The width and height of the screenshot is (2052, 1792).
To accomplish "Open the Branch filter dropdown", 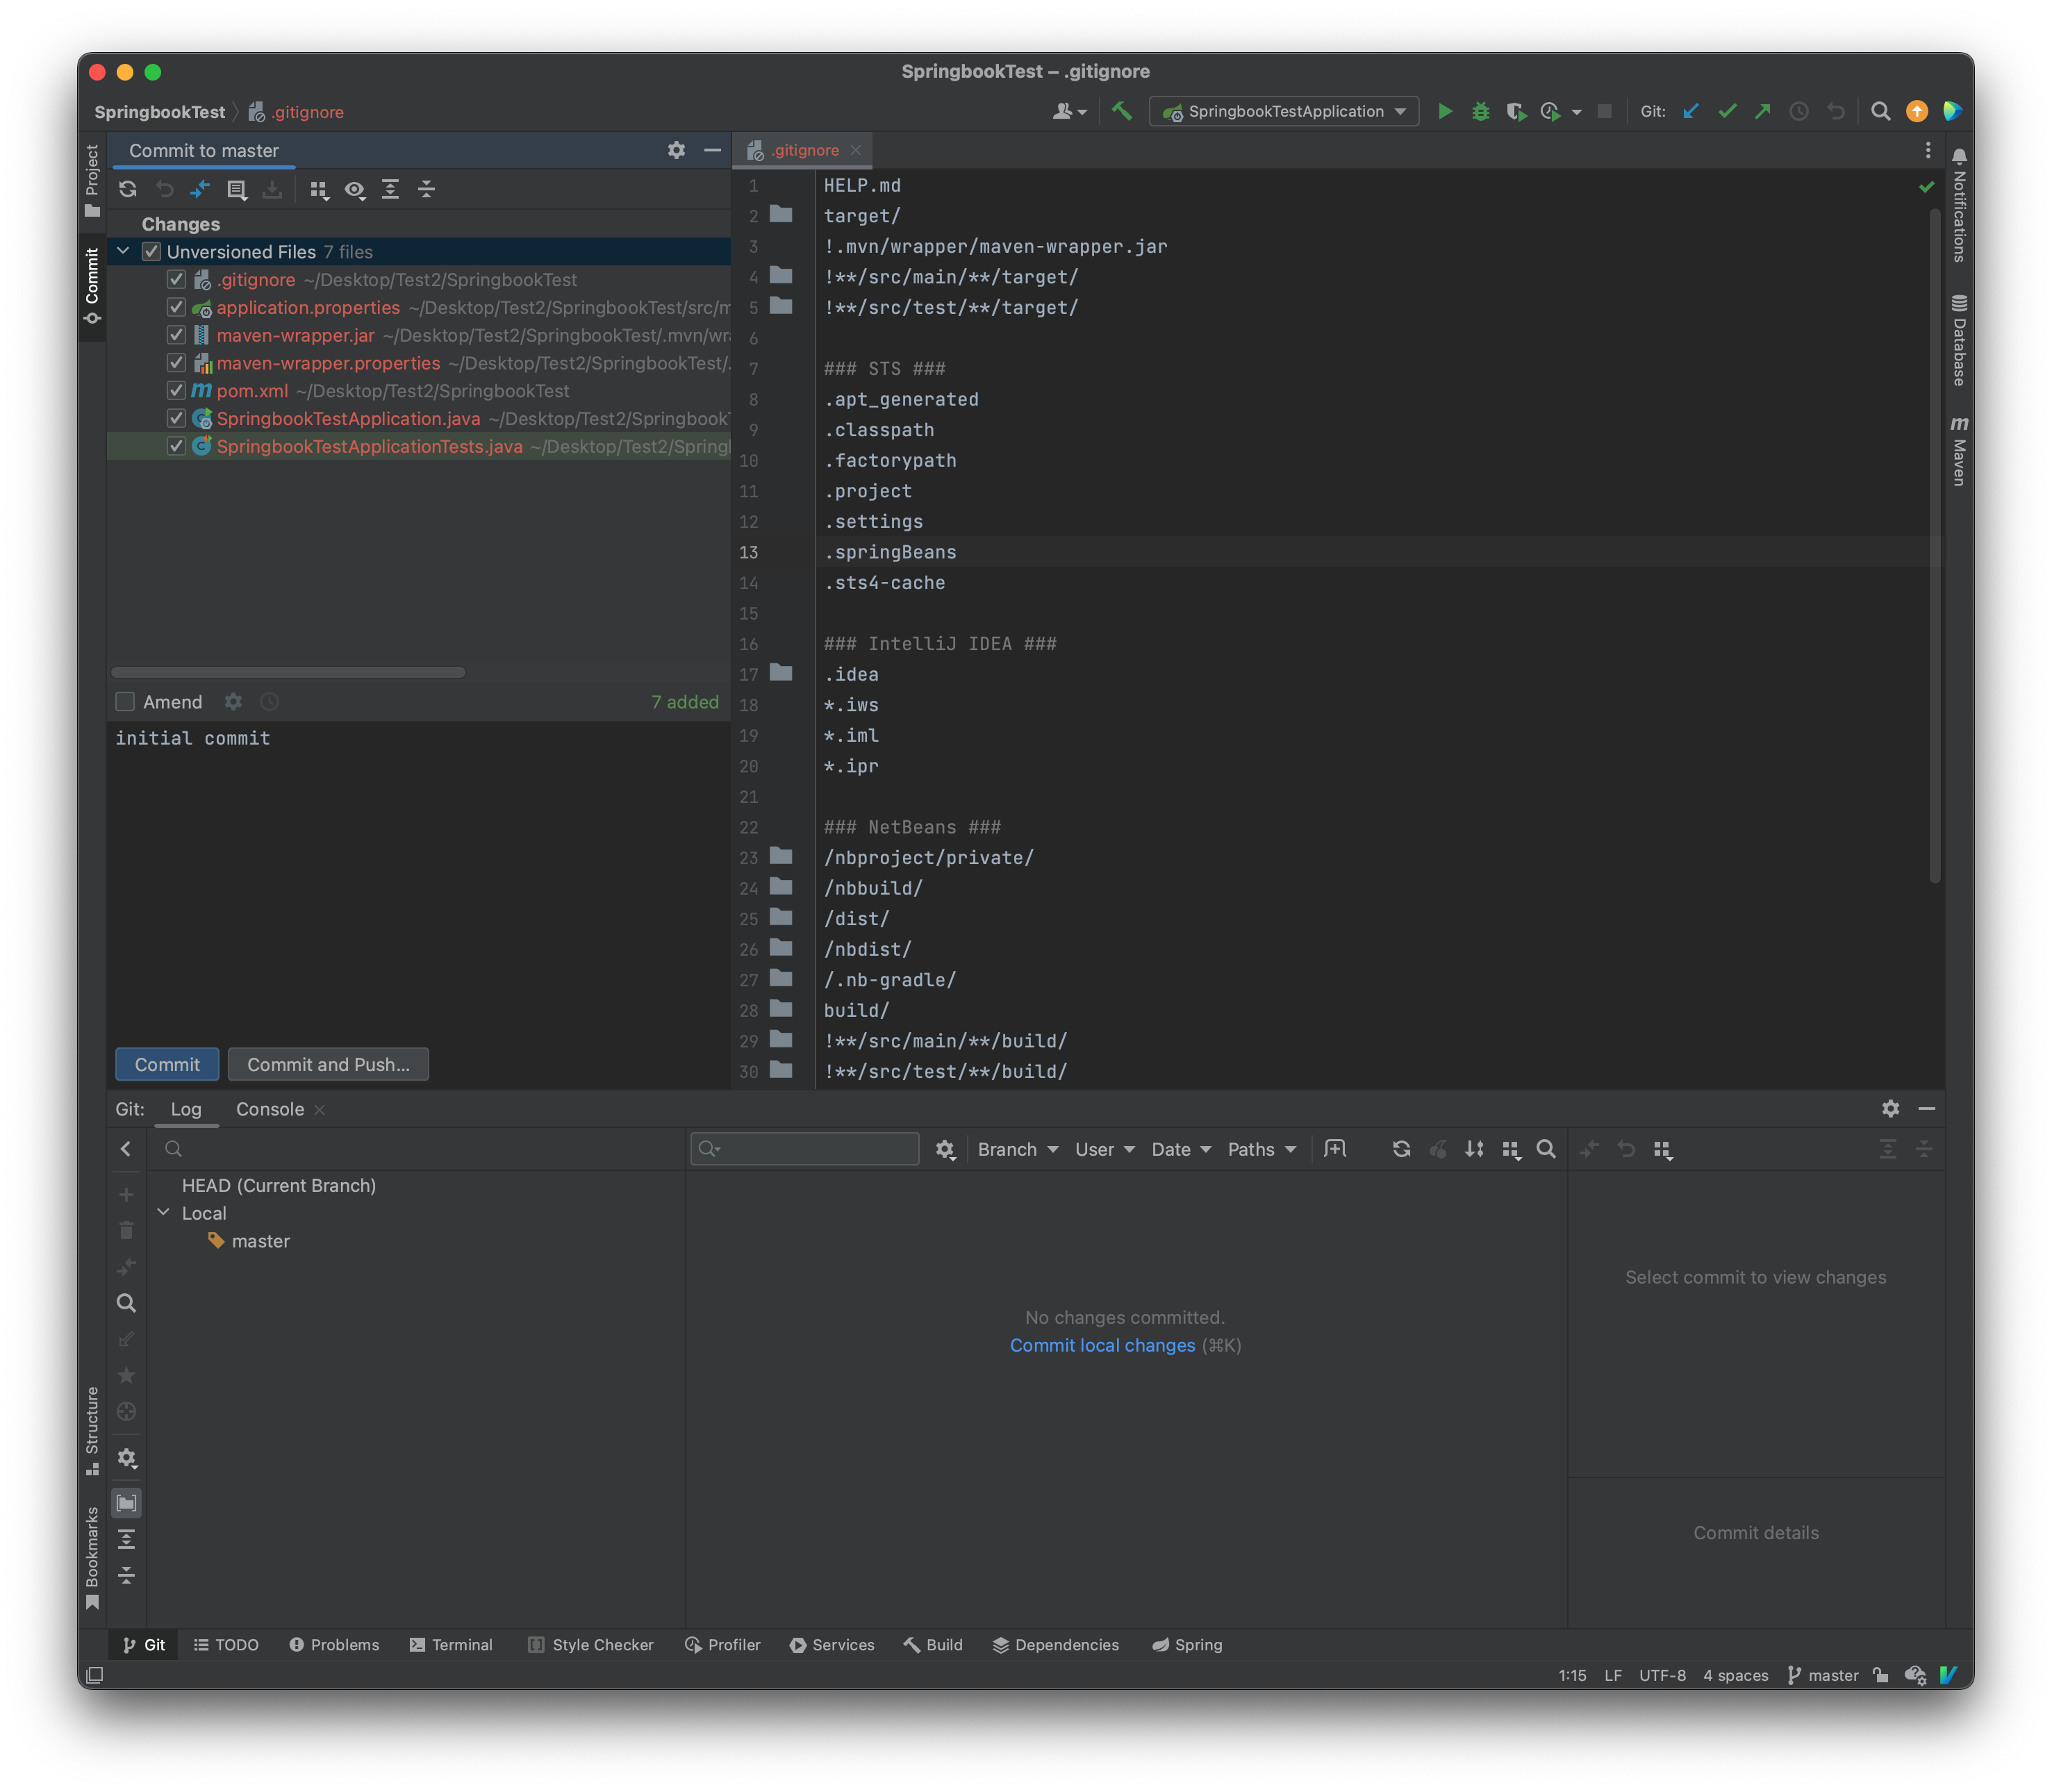I will 1018,1149.
